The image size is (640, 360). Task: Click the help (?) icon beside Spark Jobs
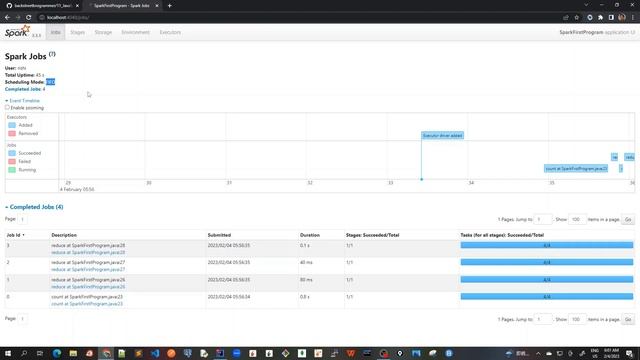click(52, 54)
